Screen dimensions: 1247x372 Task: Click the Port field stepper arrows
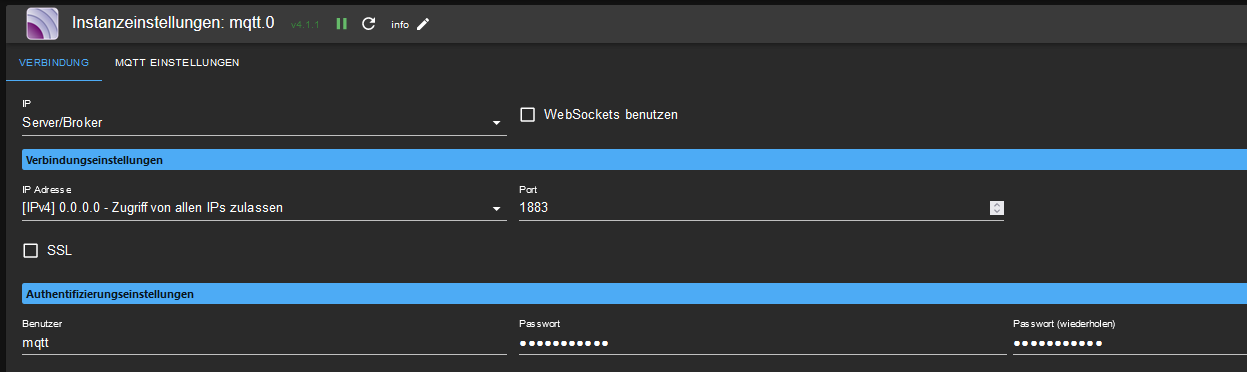pos(996,208)
